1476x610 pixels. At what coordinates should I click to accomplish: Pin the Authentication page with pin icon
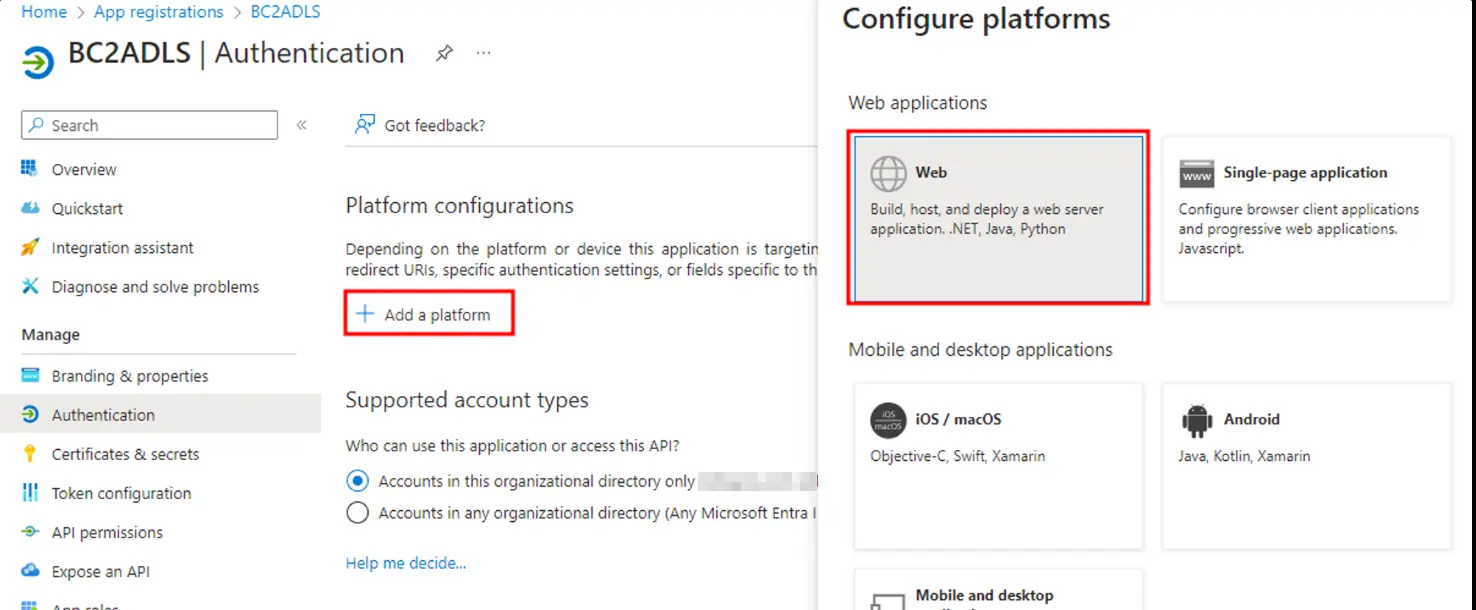(x=444, y=53)
